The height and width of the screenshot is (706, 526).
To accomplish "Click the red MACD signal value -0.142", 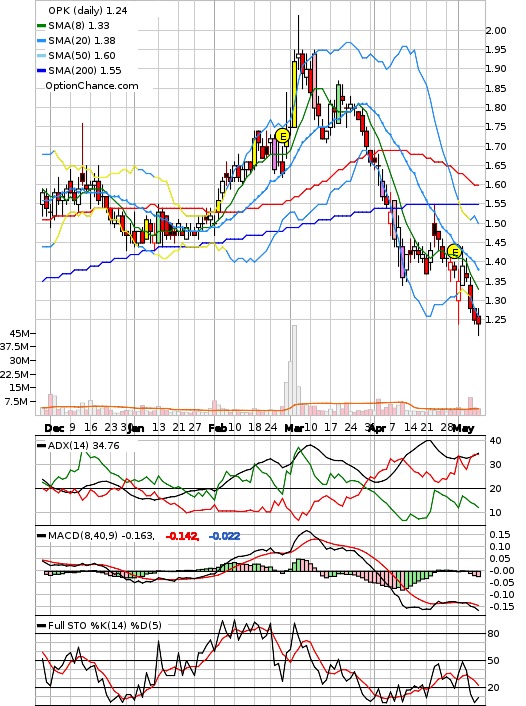I will 182,536.
